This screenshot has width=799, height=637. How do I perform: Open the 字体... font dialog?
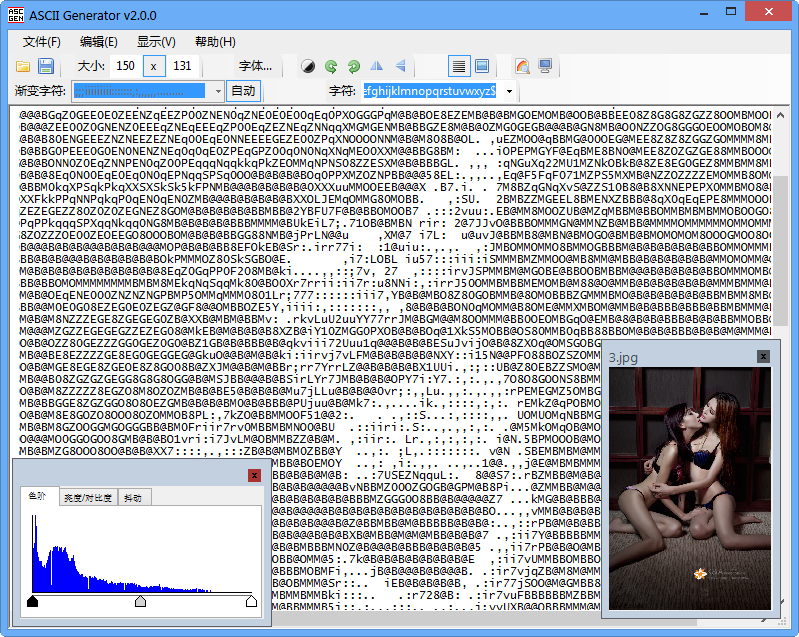[255, 66]
